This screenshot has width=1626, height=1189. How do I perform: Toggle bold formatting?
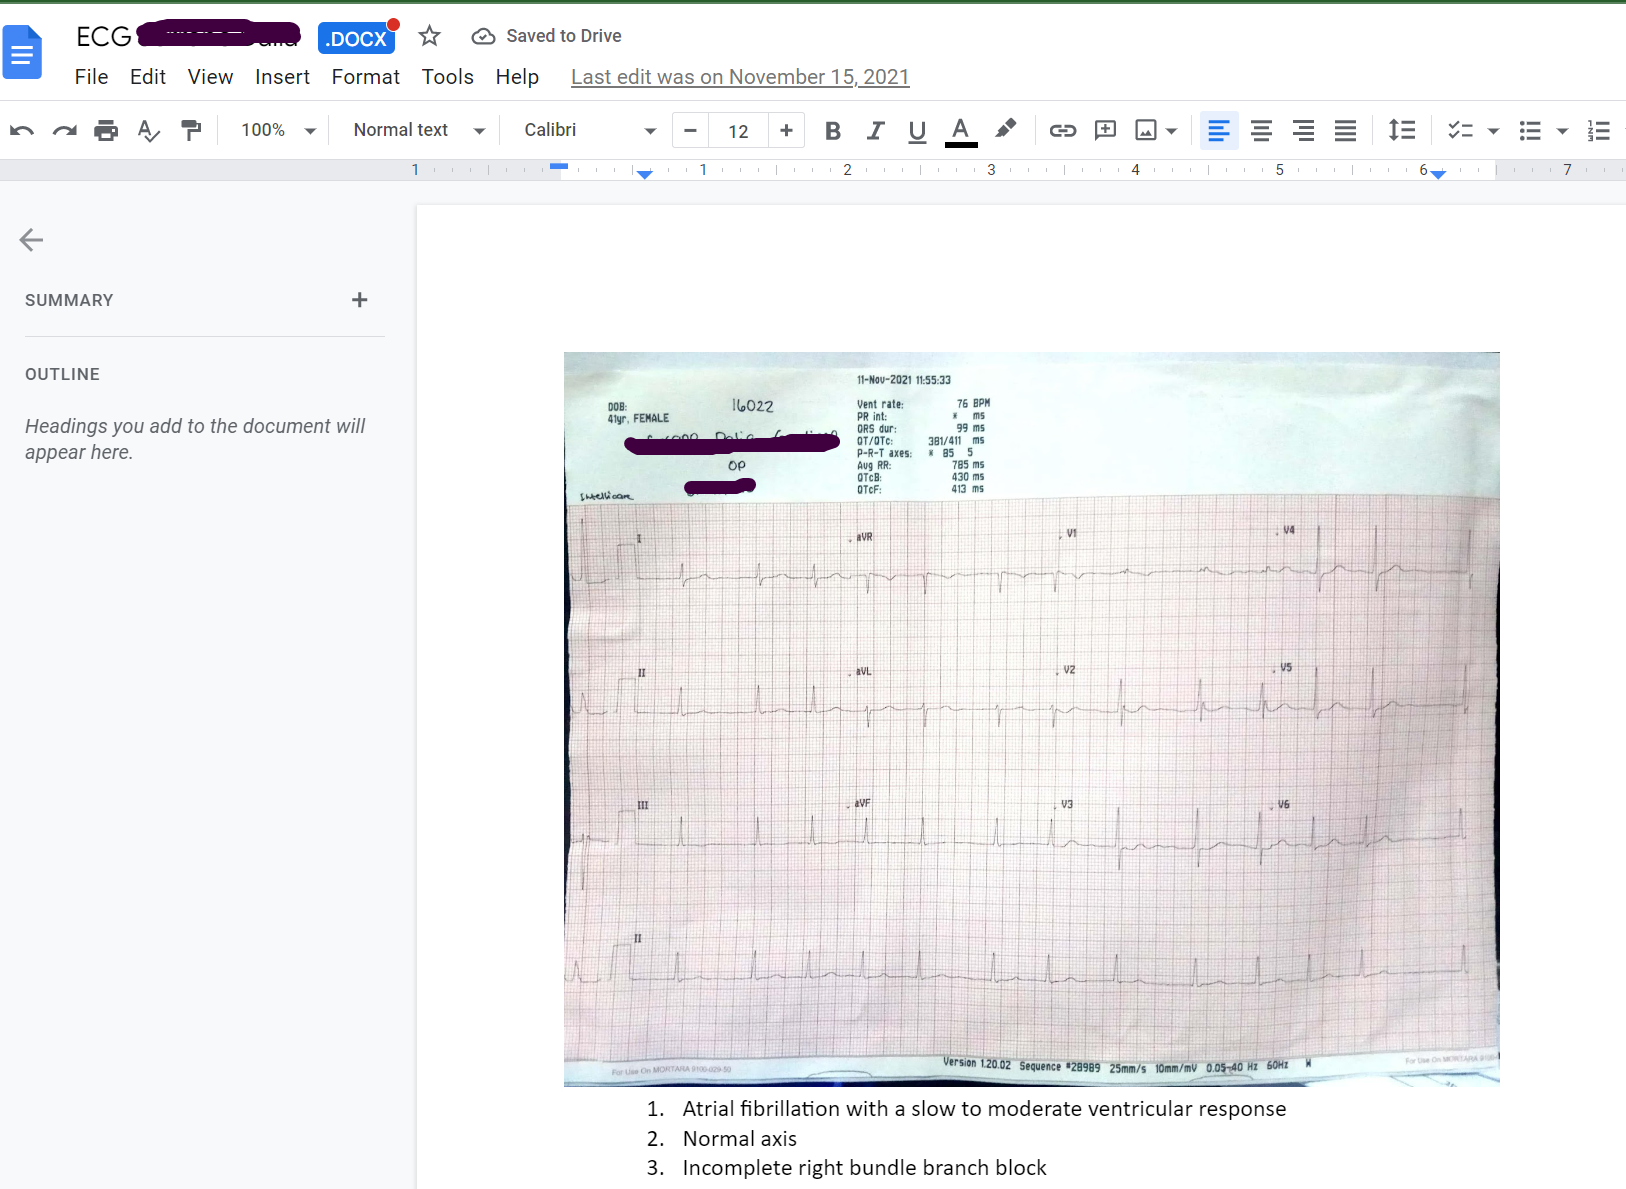tap(832, 130)
